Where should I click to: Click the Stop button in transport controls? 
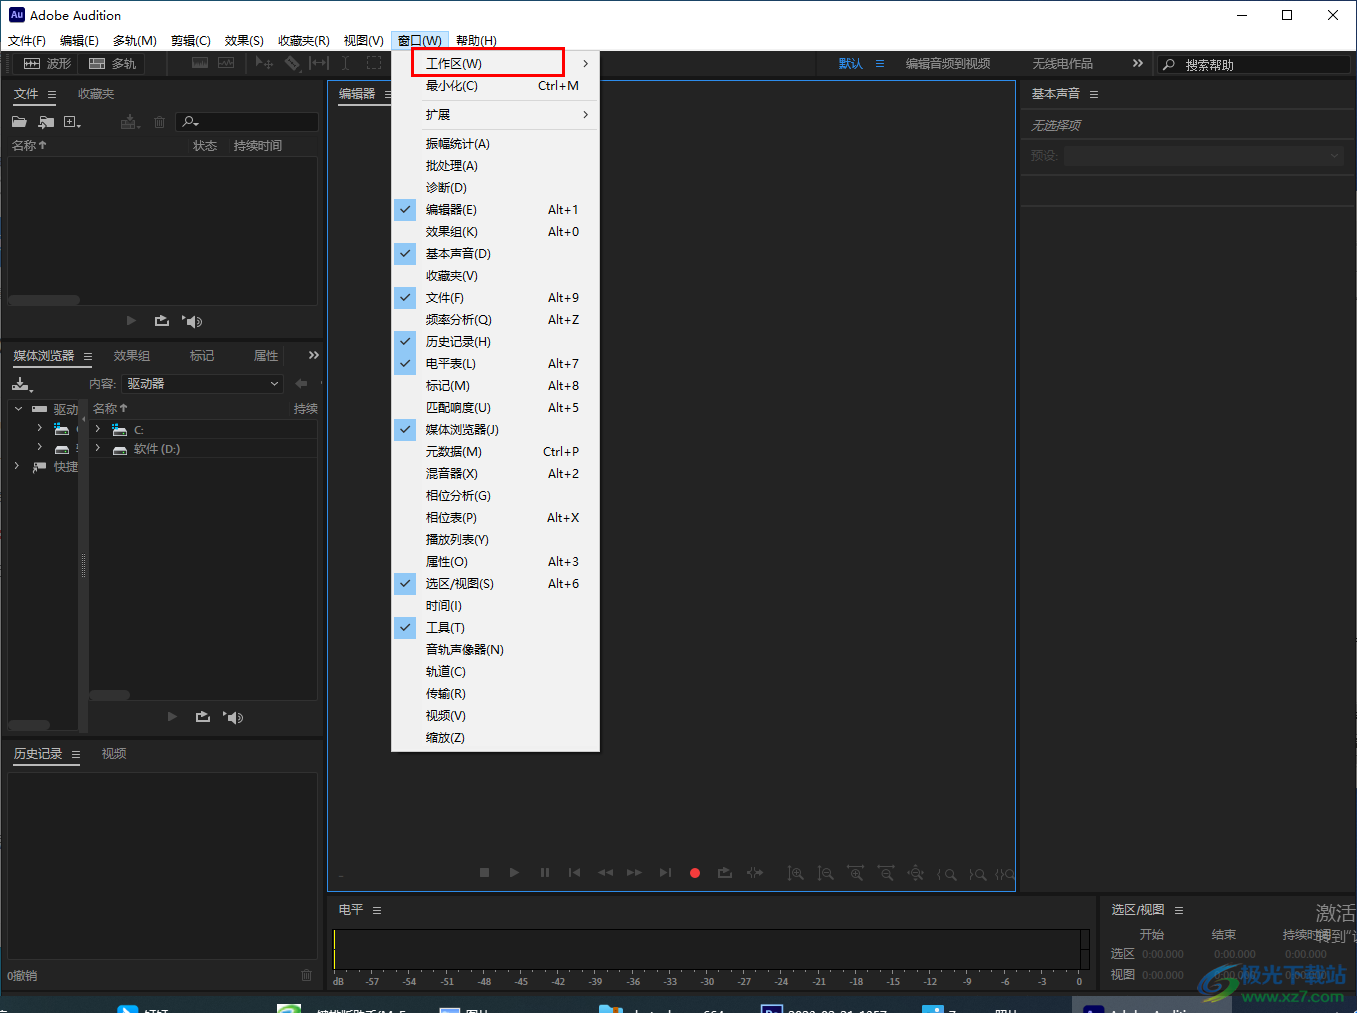[x=484, y=872]
